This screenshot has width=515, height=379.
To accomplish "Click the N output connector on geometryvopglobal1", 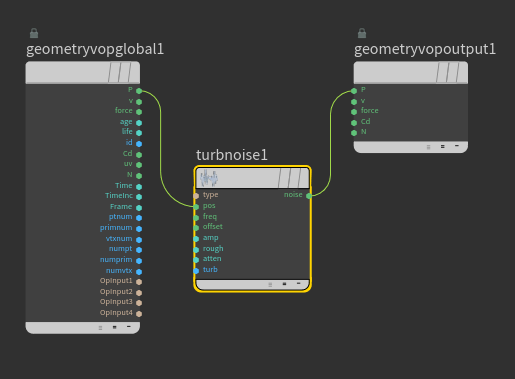I will tap(139, 176).
